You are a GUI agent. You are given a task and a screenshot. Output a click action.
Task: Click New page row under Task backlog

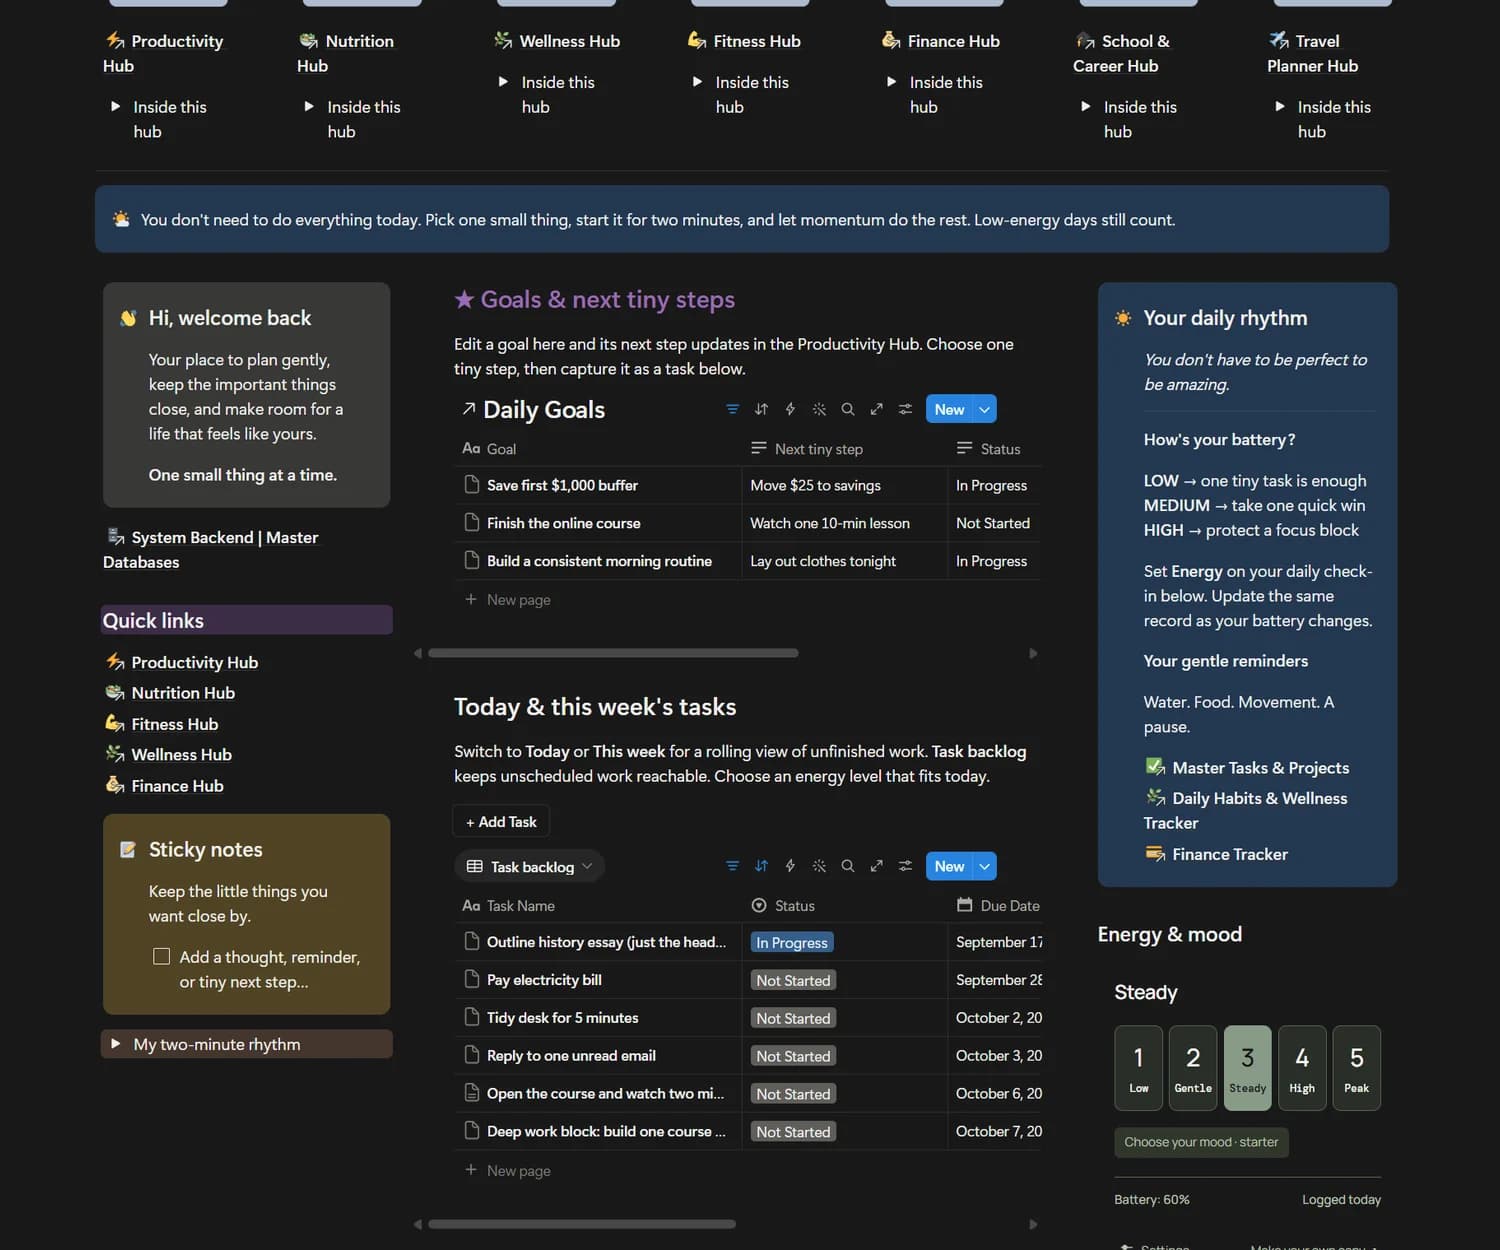pyautogui.click(x=747, y=1170)
